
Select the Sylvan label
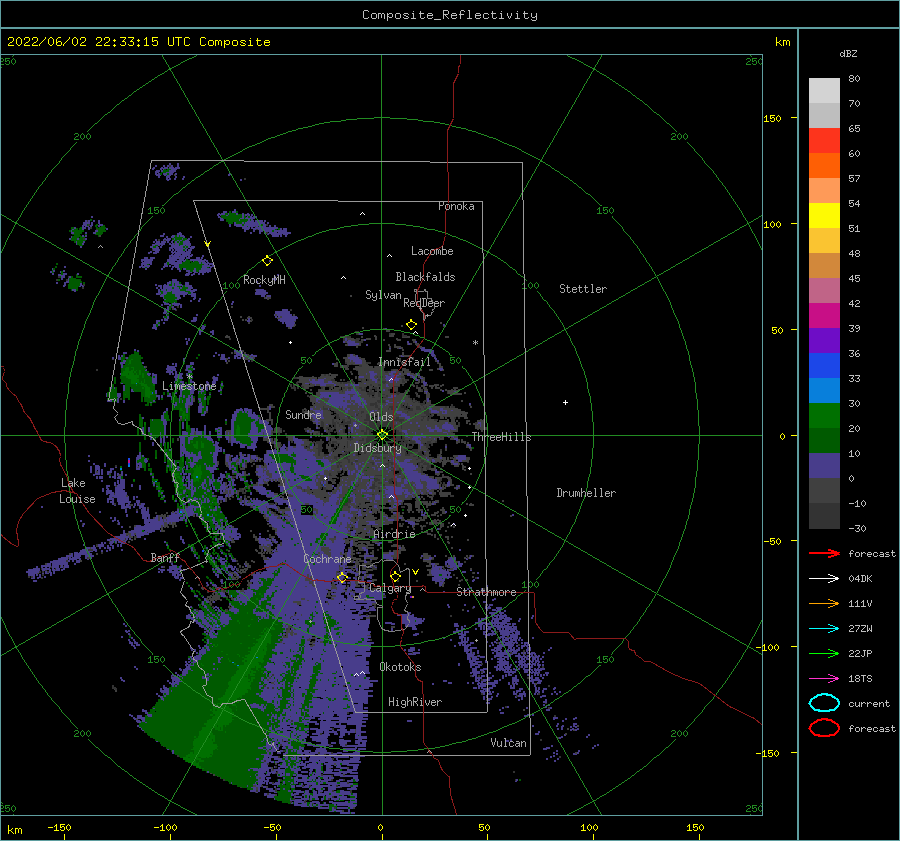point(383,295)
